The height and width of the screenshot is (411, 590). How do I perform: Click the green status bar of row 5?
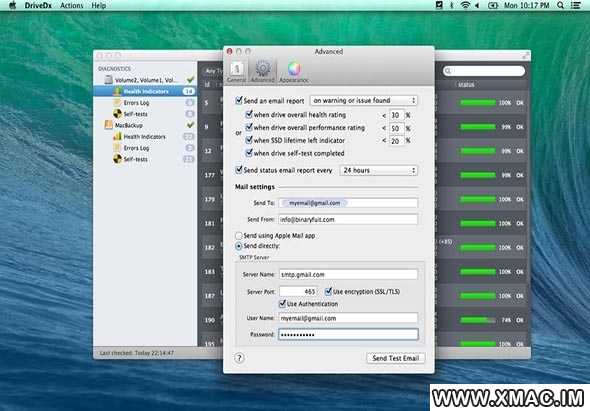point(478,103)
